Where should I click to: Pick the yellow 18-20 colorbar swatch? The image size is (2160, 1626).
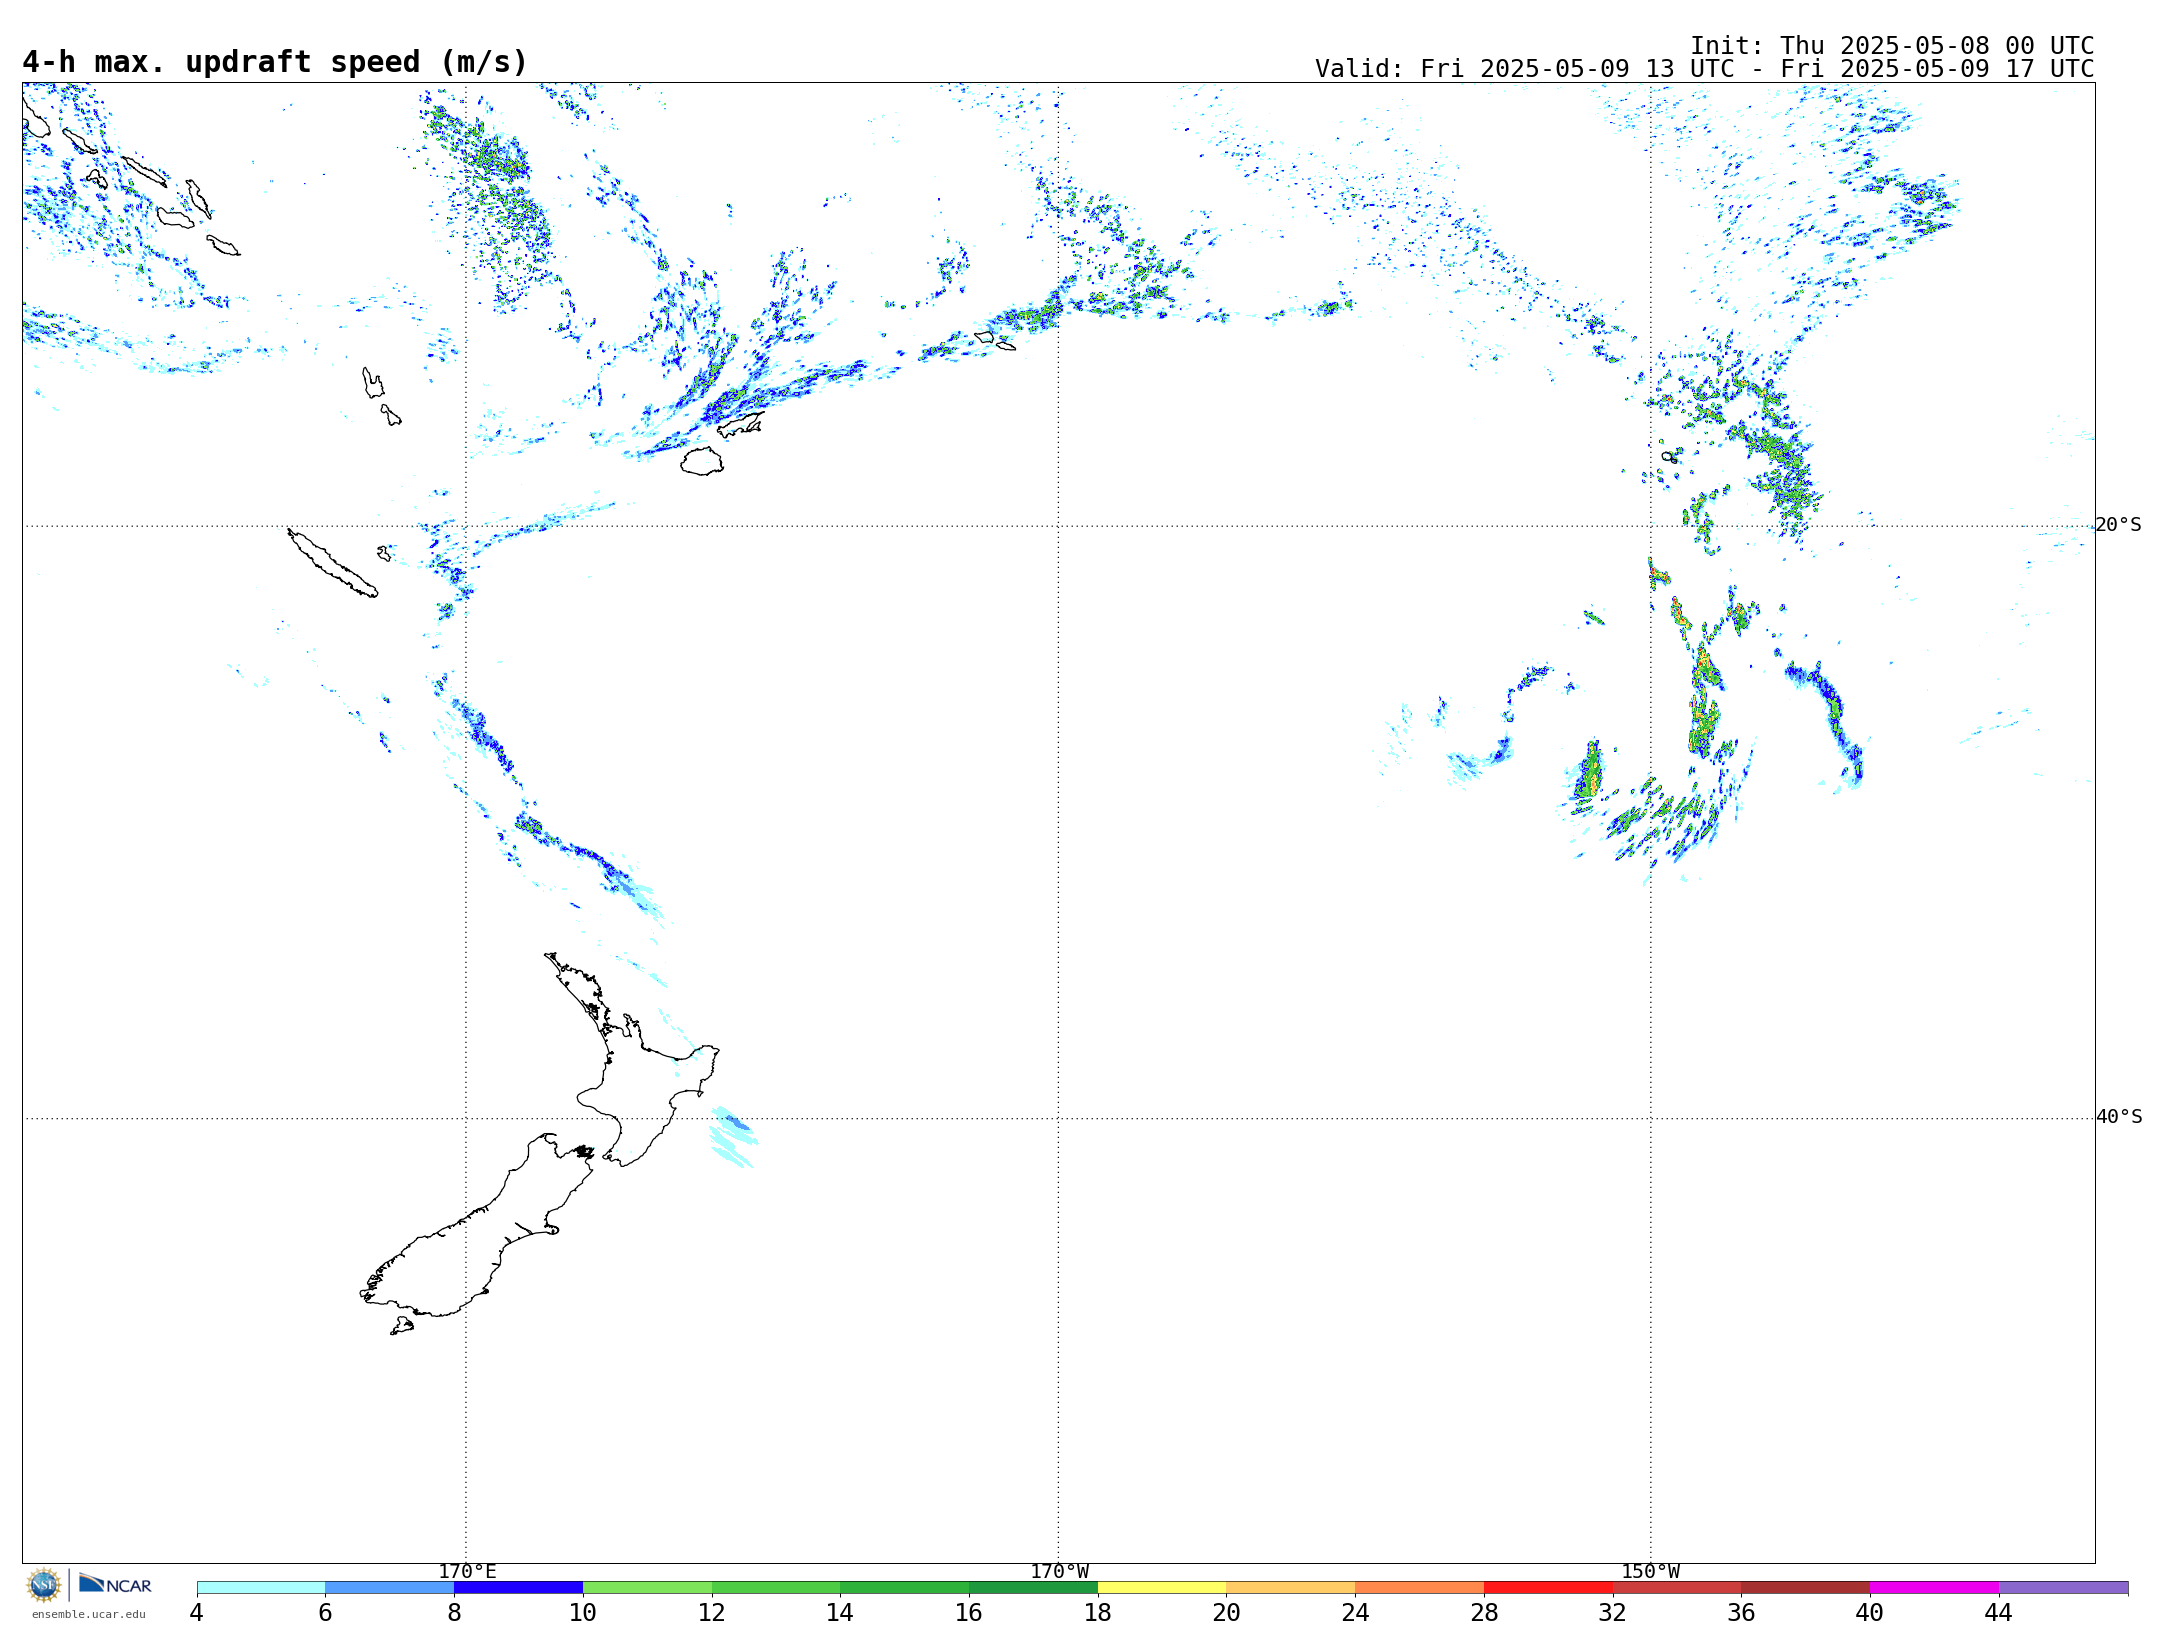pos(1162,1588)
